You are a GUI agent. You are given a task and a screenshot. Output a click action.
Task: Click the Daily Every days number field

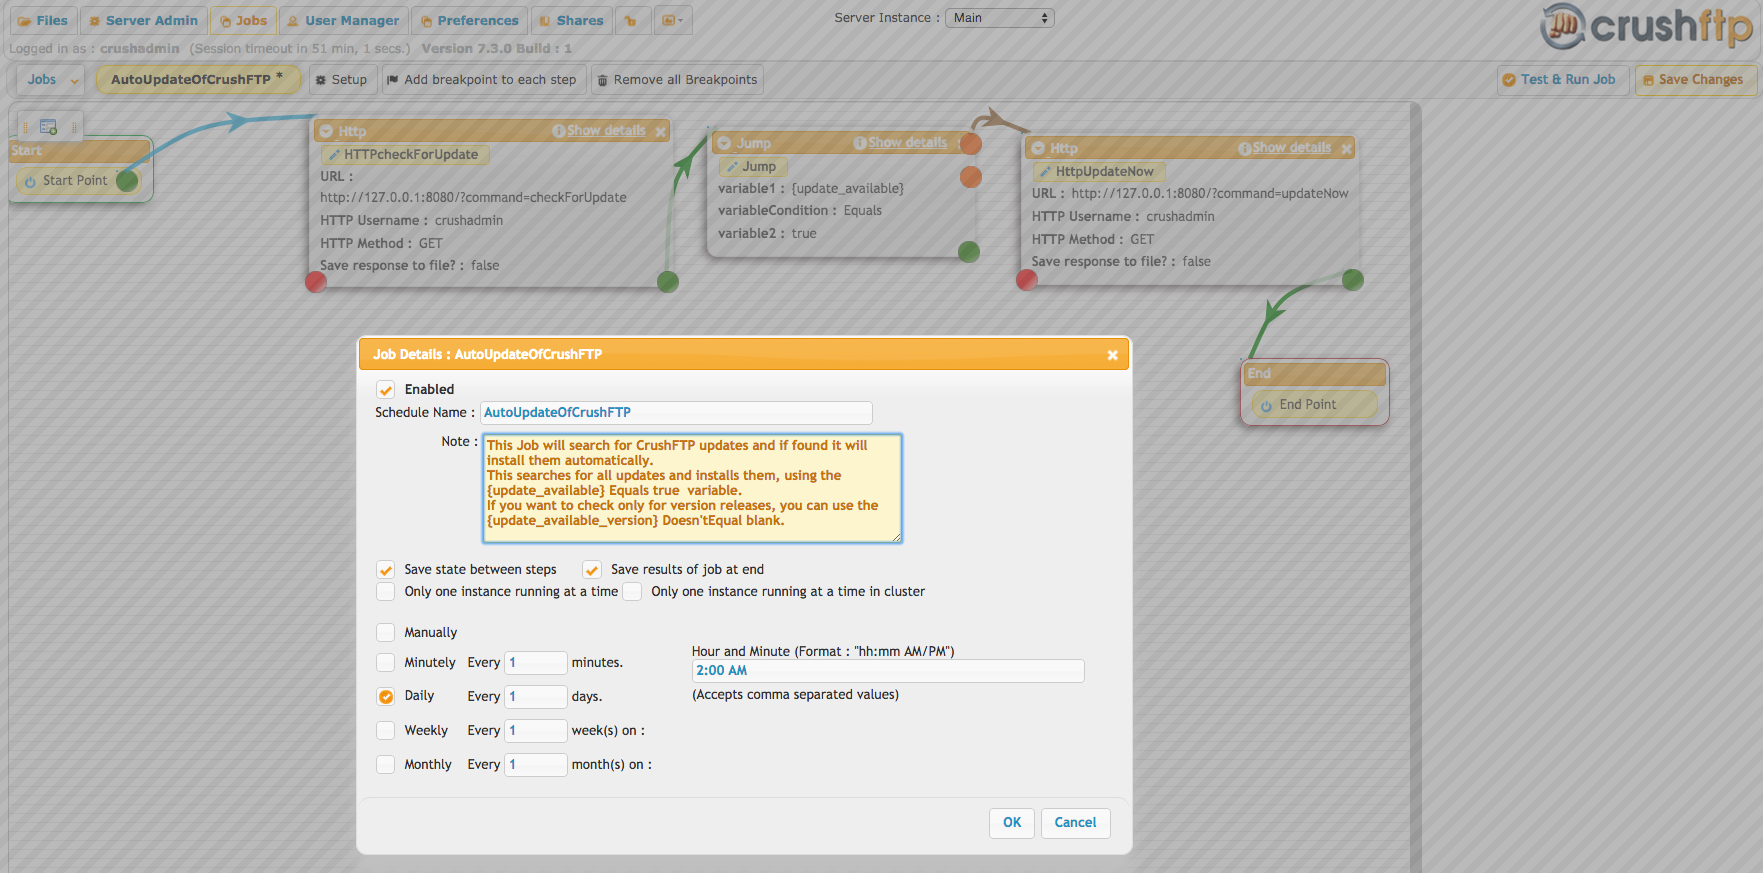[x=536, y=697]
